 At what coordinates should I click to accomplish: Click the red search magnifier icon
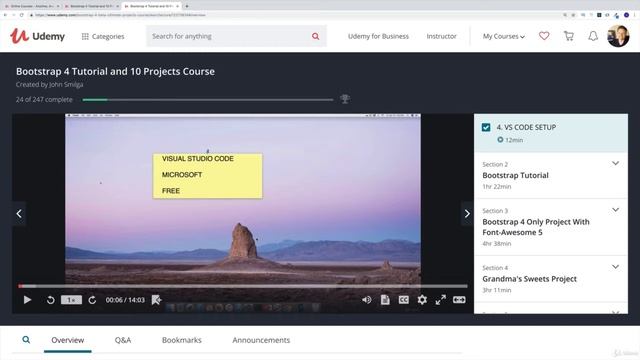pyautogui.click(x=316, y=36)
